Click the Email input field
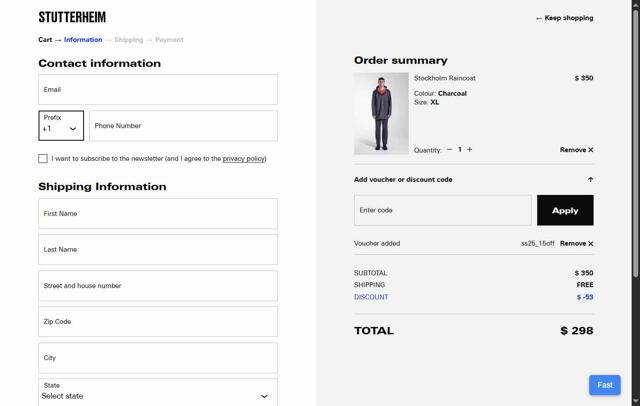Viewport: 640px width, 406px height. tap(158, 90)
